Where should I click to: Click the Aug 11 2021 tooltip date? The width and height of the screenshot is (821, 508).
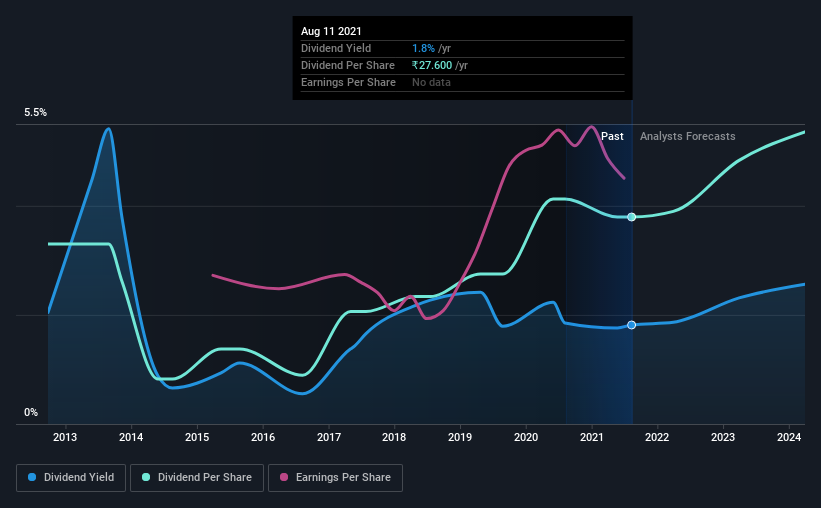point(331,31)
